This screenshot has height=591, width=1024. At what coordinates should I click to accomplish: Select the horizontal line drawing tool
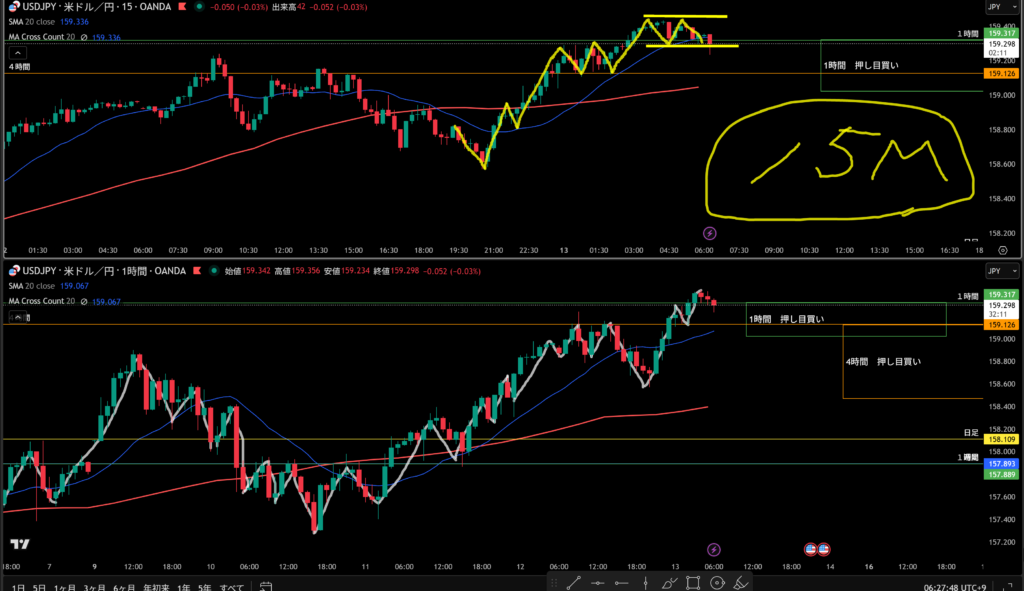(x=598, y=582)
